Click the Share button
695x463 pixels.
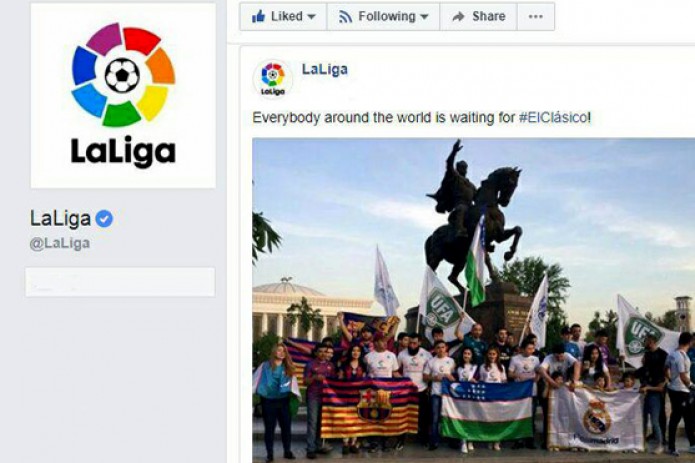478,17
